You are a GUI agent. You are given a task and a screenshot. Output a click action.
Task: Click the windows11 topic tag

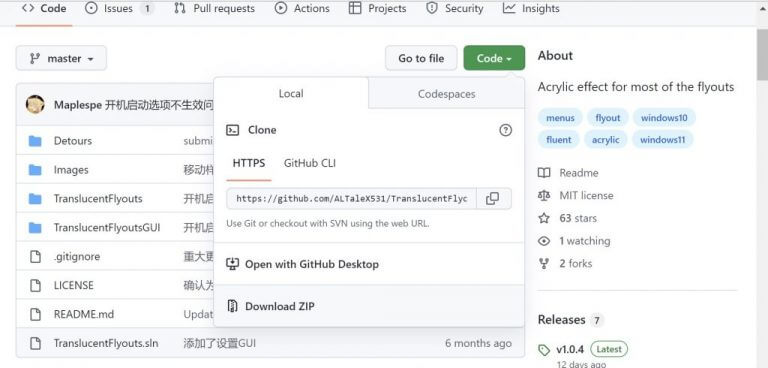coord(663,140)
